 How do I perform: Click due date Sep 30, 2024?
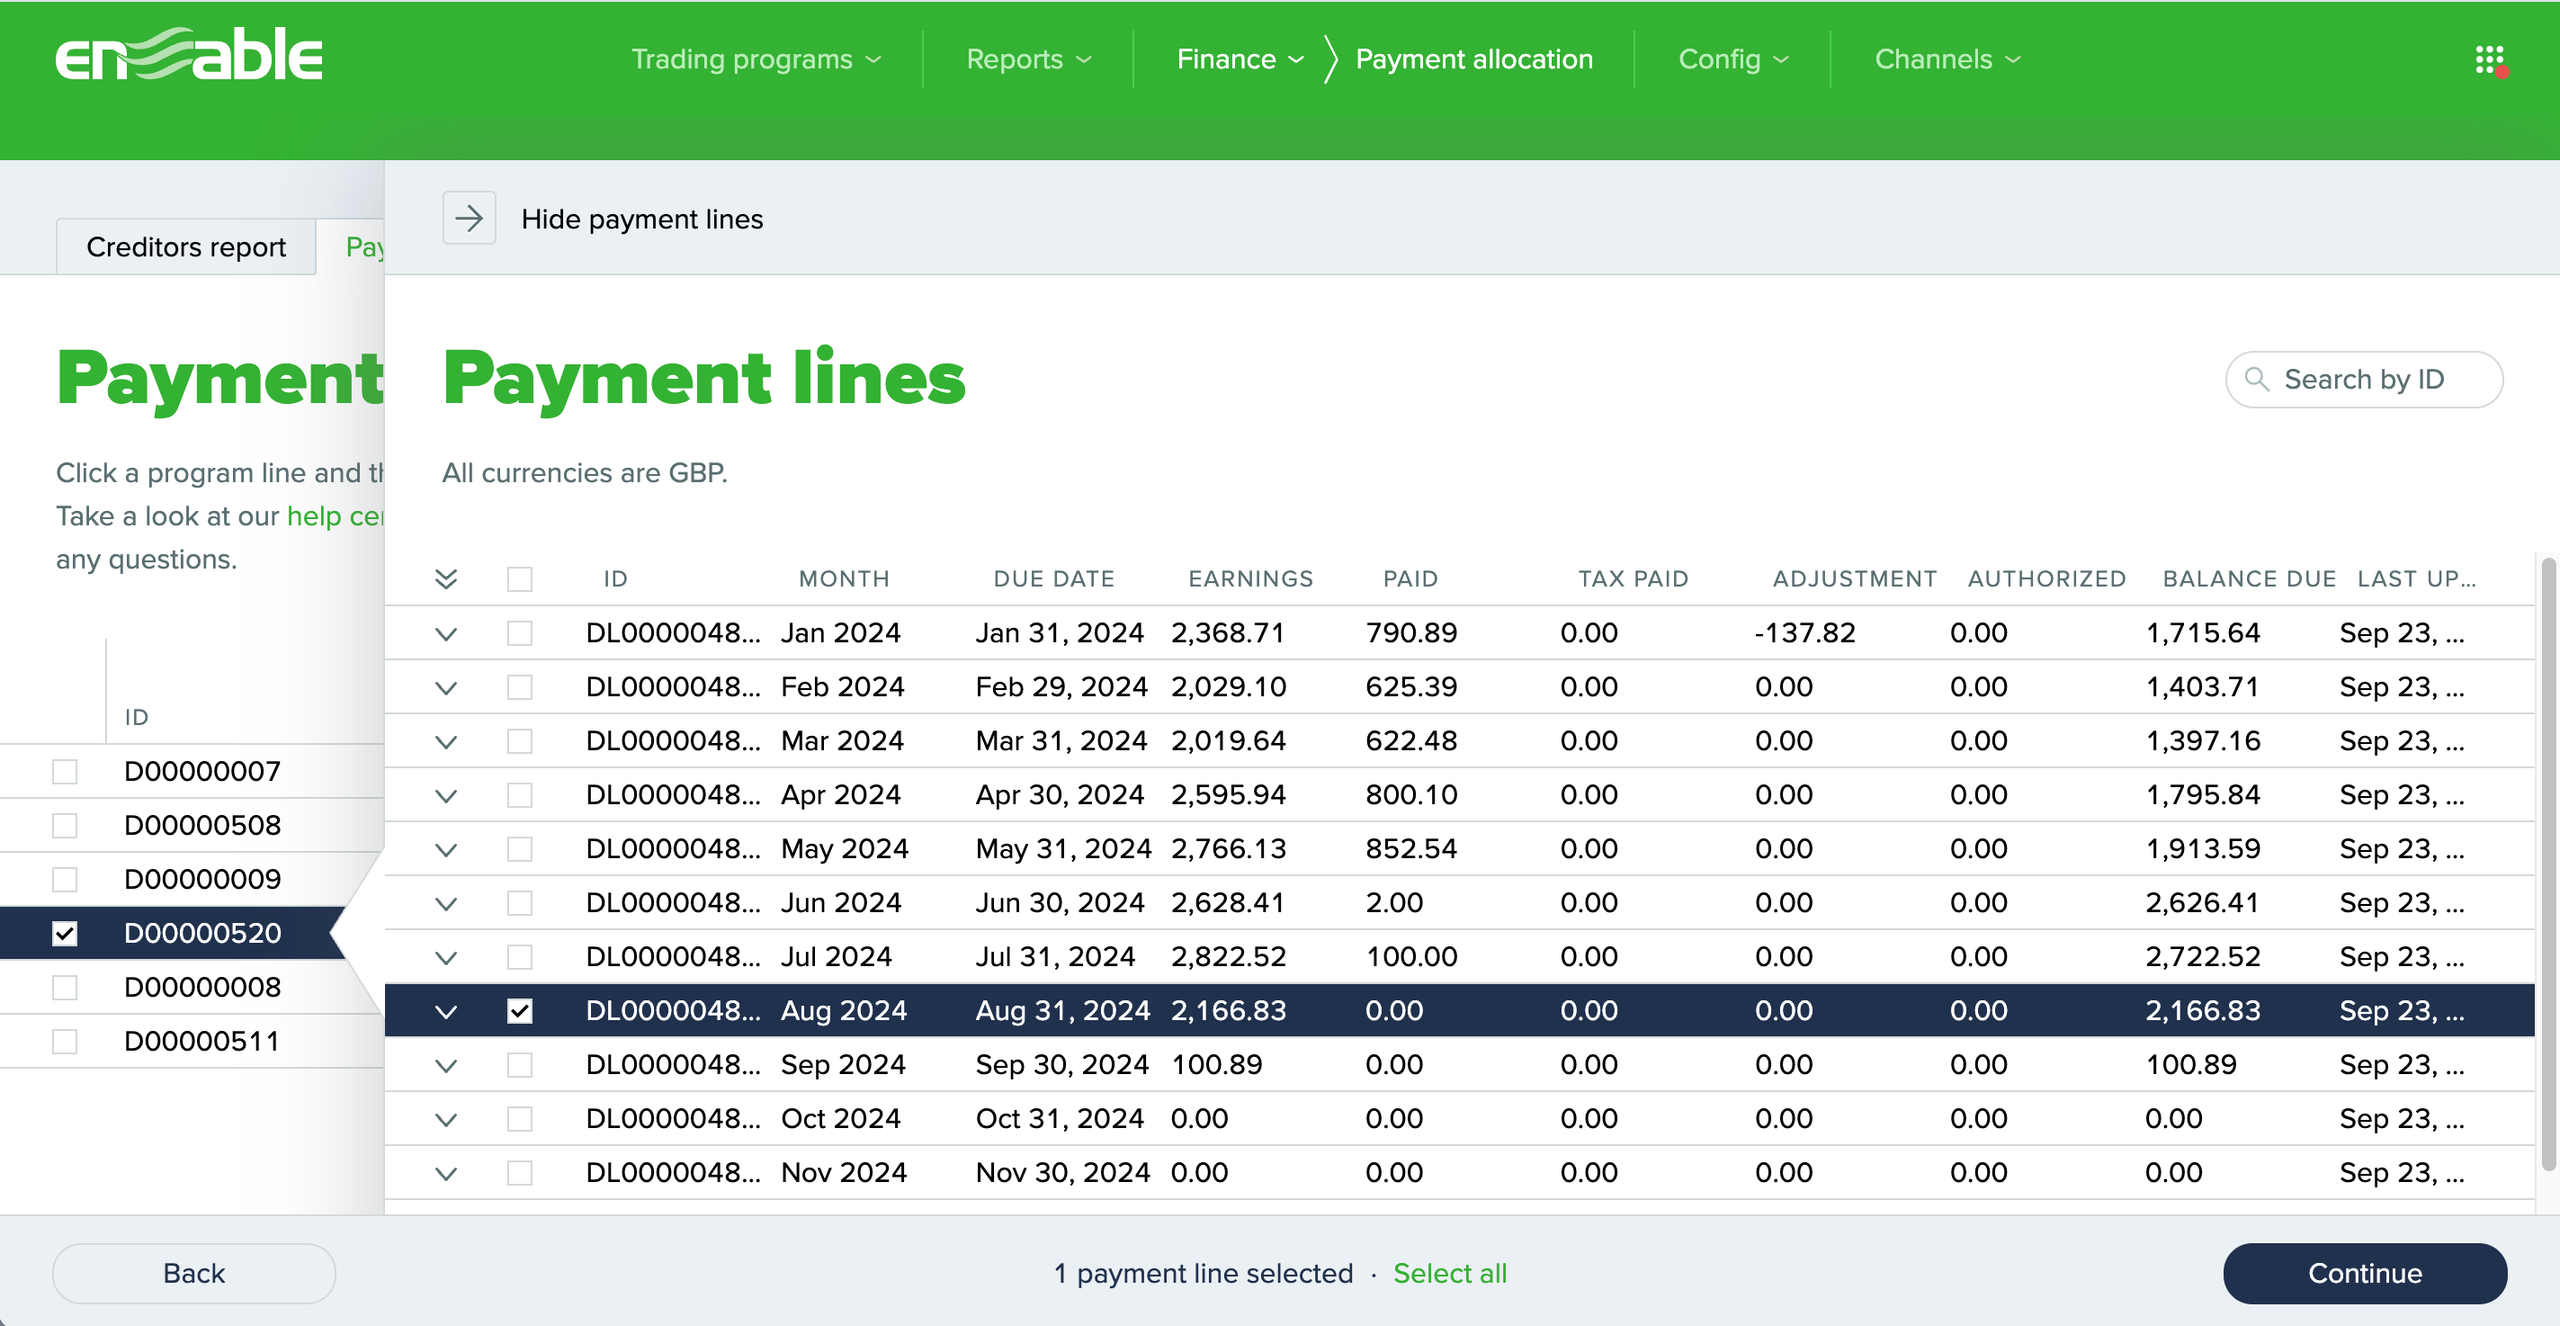1062,1065
